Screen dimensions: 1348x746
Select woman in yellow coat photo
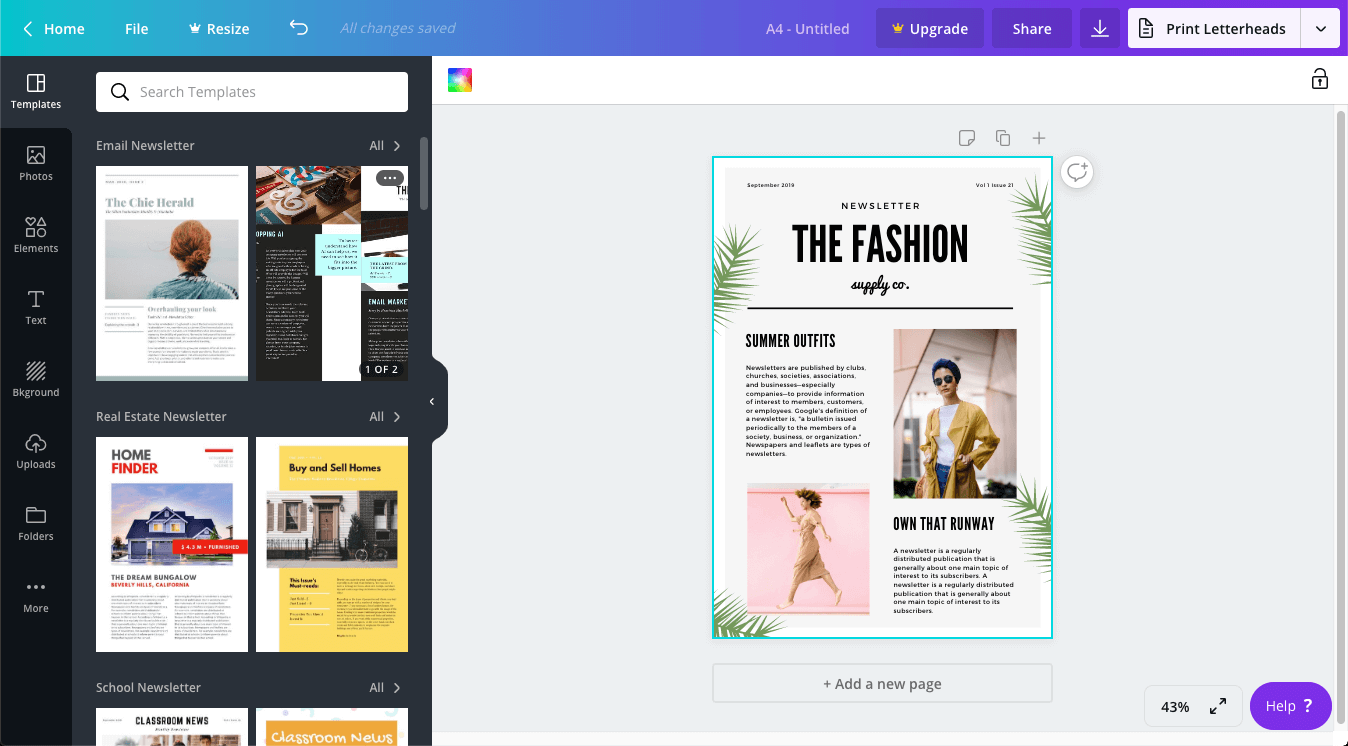(x=955, y=414)
